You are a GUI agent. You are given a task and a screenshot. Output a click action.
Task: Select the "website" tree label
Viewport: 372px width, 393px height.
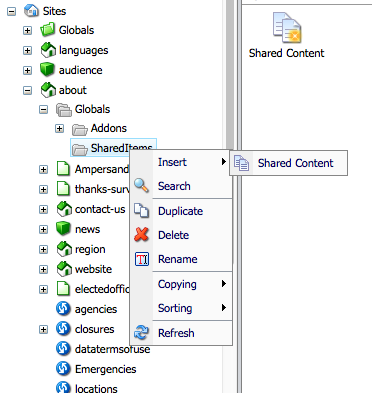point(93,269)
